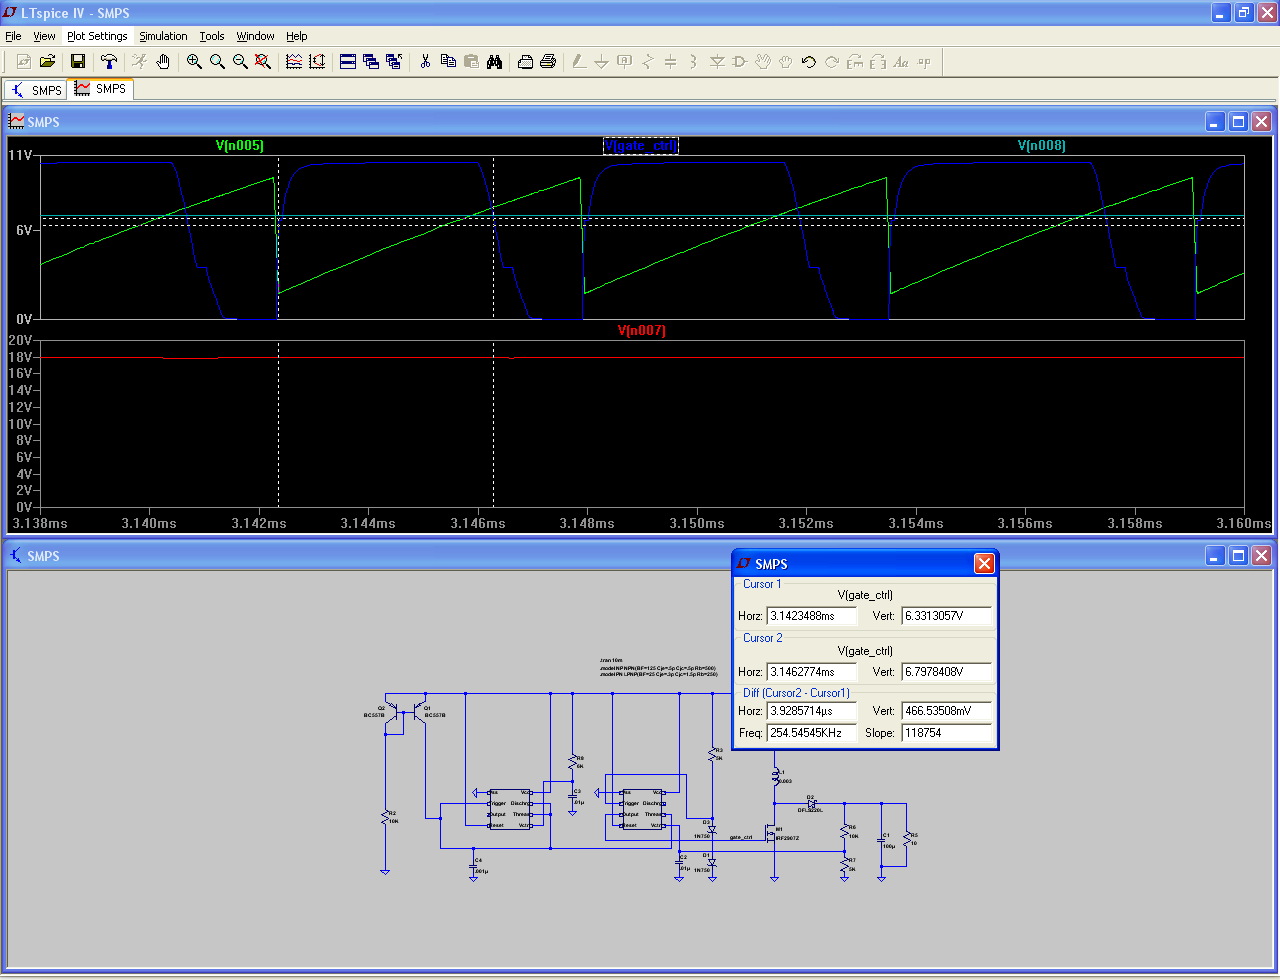The height and width of the screenshot is (980, 1280).
Task: Zoom to full extents using the crossed magnifier
Action: pyautogui.click(x=263, y=62)
